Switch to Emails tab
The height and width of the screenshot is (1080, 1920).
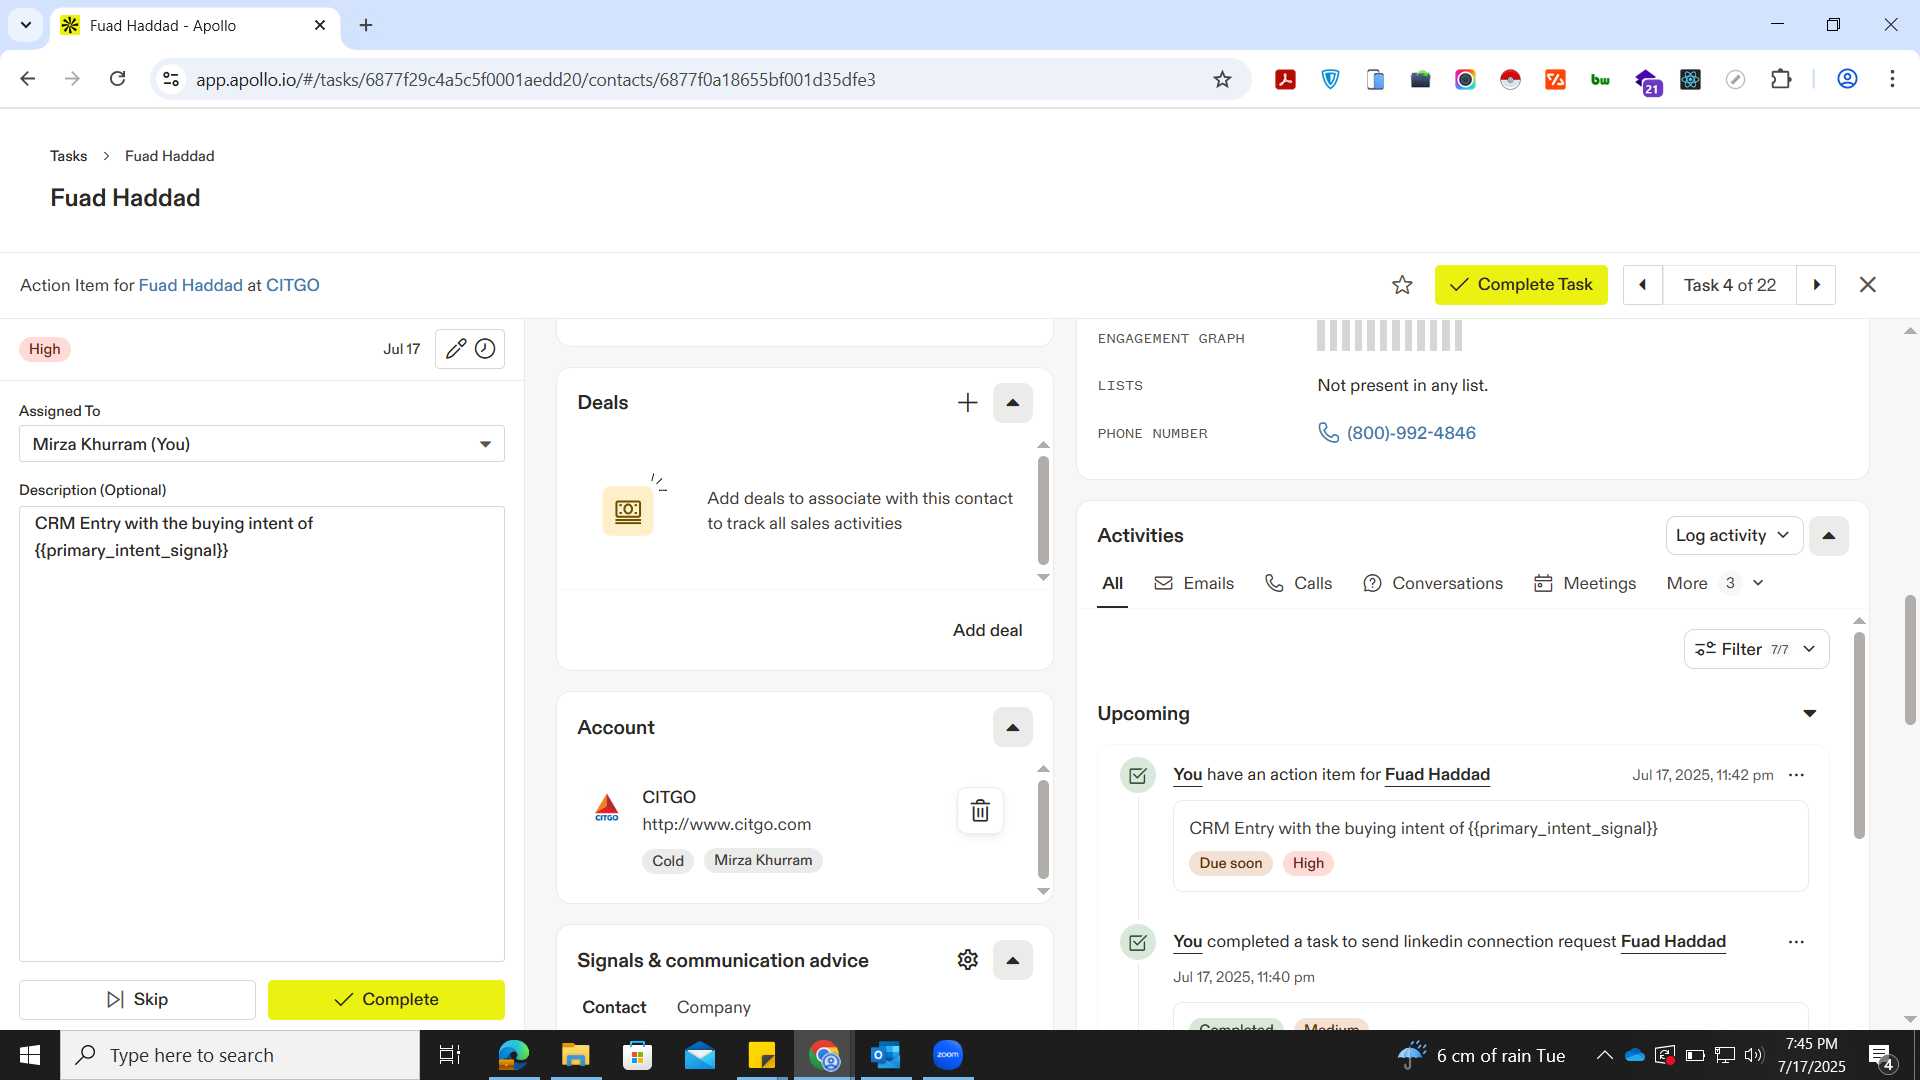1194,583
